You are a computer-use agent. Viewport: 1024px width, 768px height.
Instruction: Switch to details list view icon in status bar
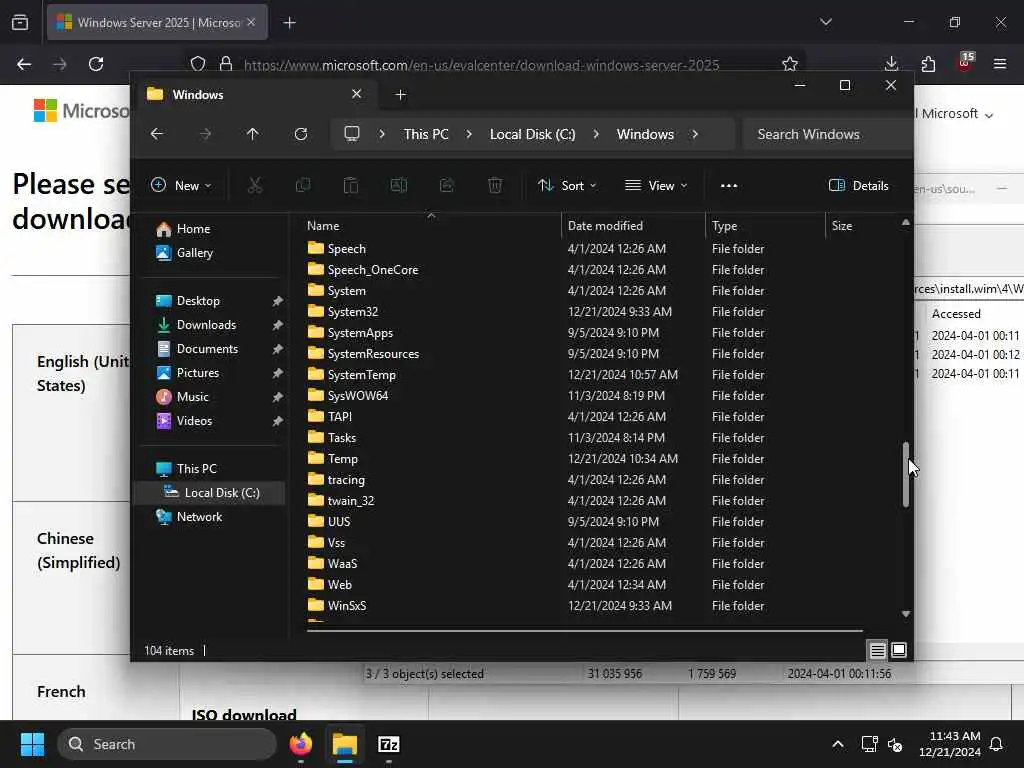(877, 650)
